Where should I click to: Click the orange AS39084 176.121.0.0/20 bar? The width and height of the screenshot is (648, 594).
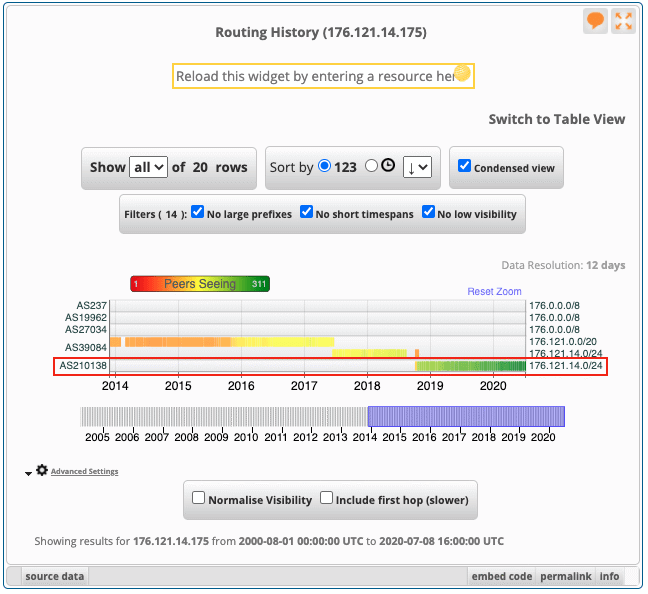pyautogui.click(x=222, y=342)
